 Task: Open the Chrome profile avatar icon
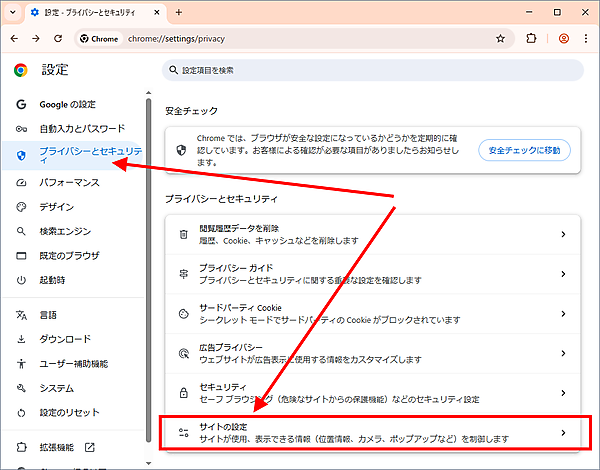(x=563, y=39)
